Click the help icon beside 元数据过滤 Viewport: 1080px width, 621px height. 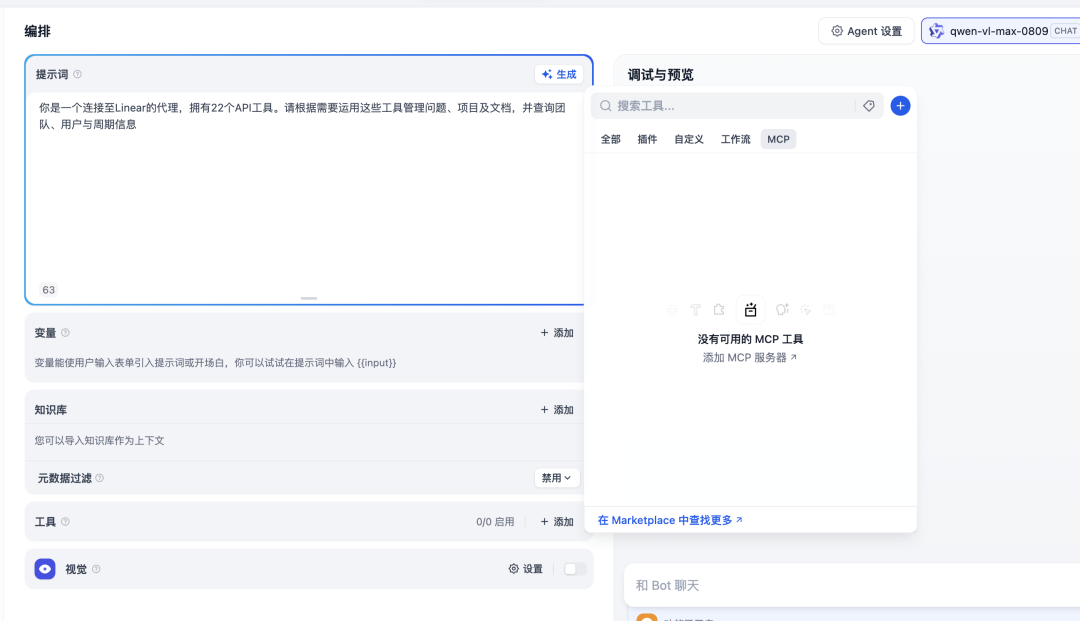pos(100,478)
